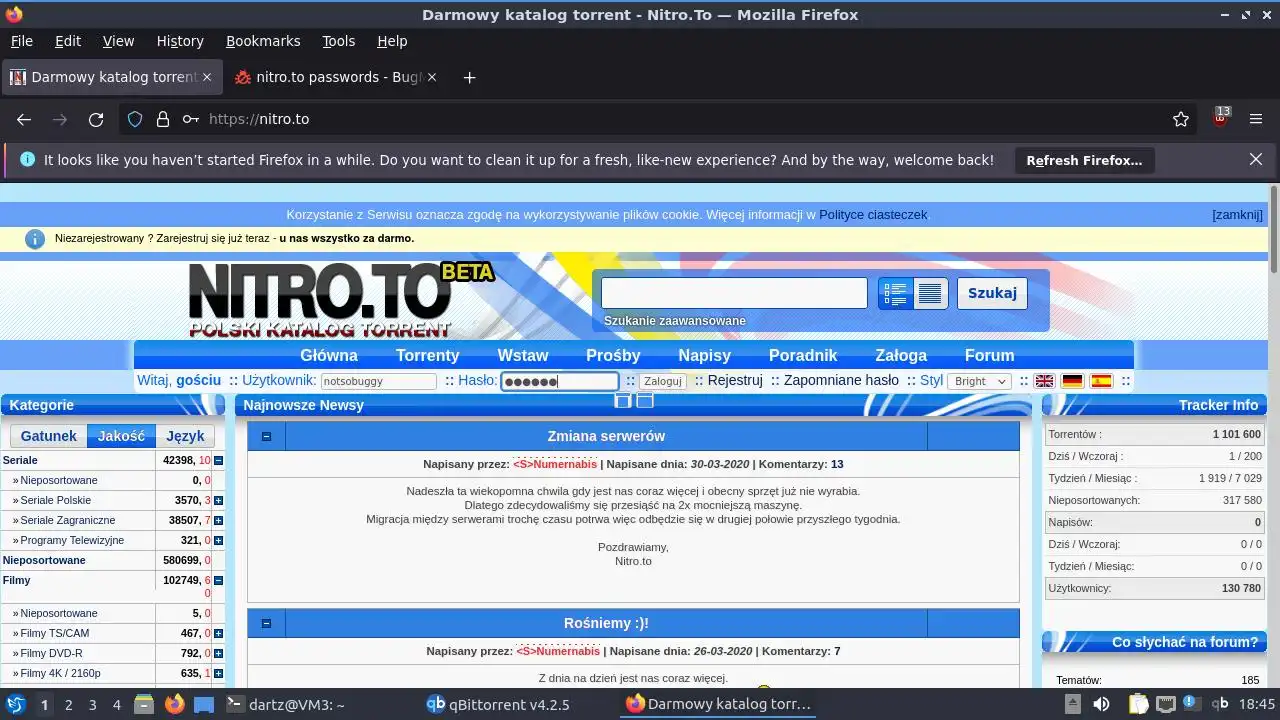Select the detailed list search view icon
The height and width of the screenshot is (720, 1280).
[x=896, y=293]
